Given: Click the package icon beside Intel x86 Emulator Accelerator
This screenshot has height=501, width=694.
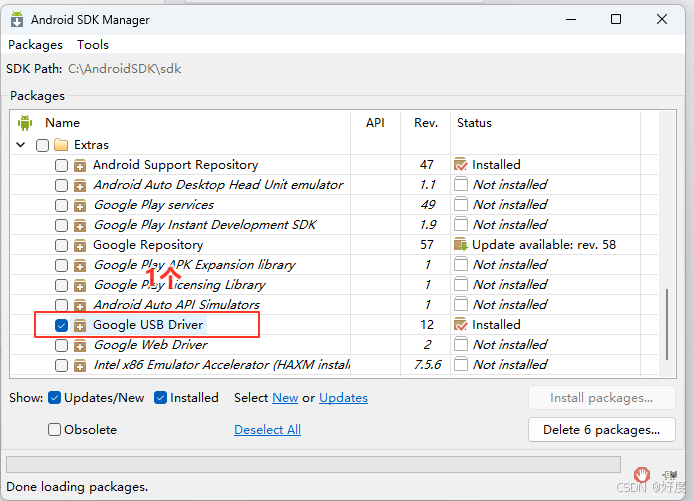Looking at the screenshot, I should point(80,365).
